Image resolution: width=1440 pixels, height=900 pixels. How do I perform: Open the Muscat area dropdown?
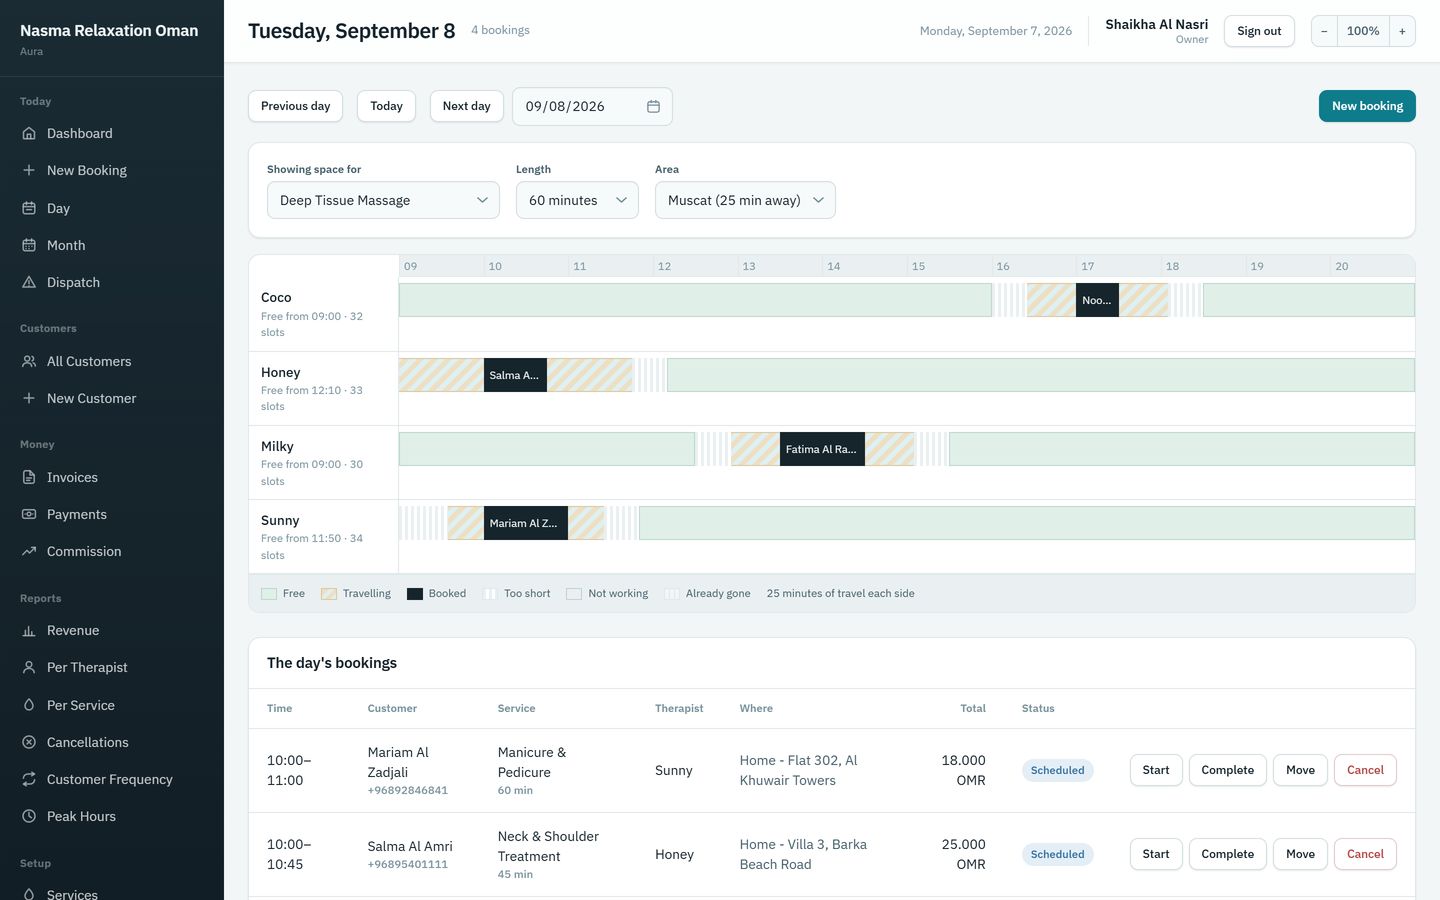tap(745, 200)
